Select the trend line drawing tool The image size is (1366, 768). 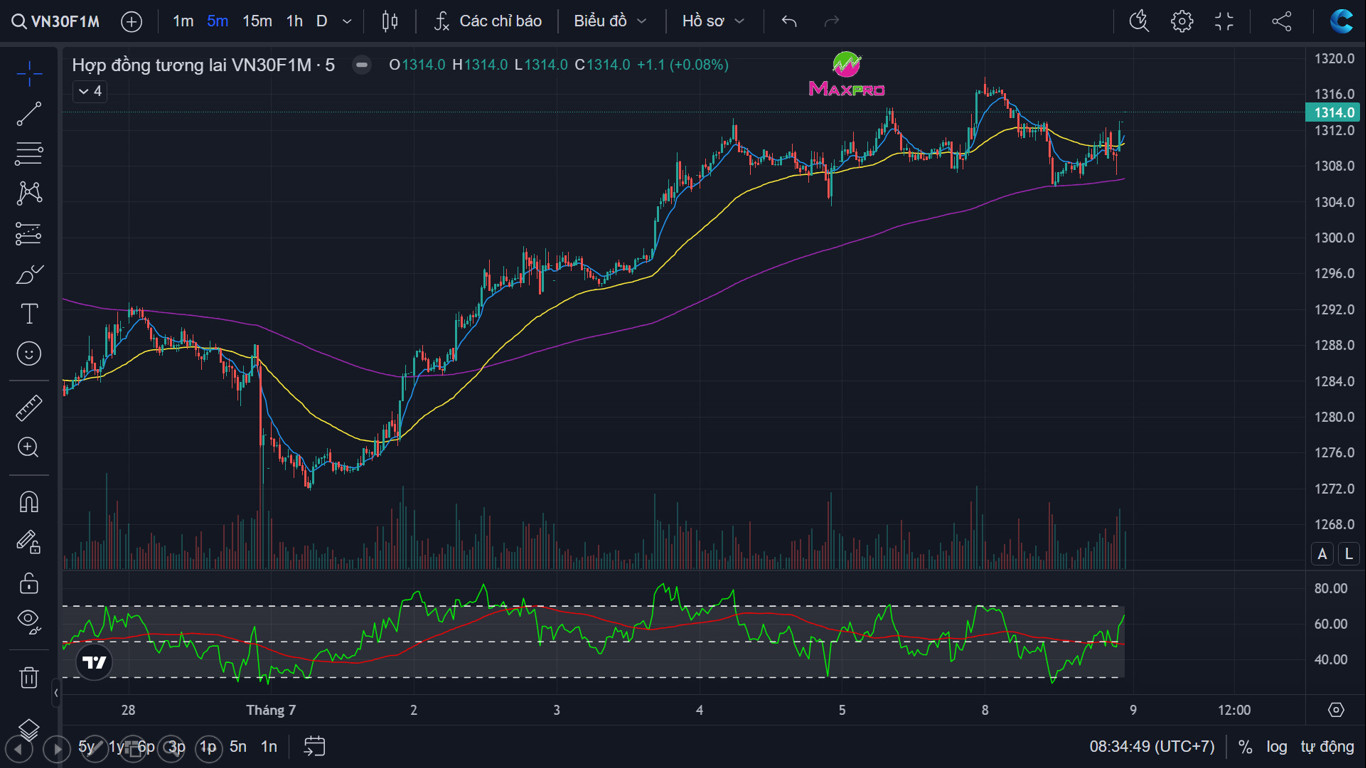tap(29, 114)
